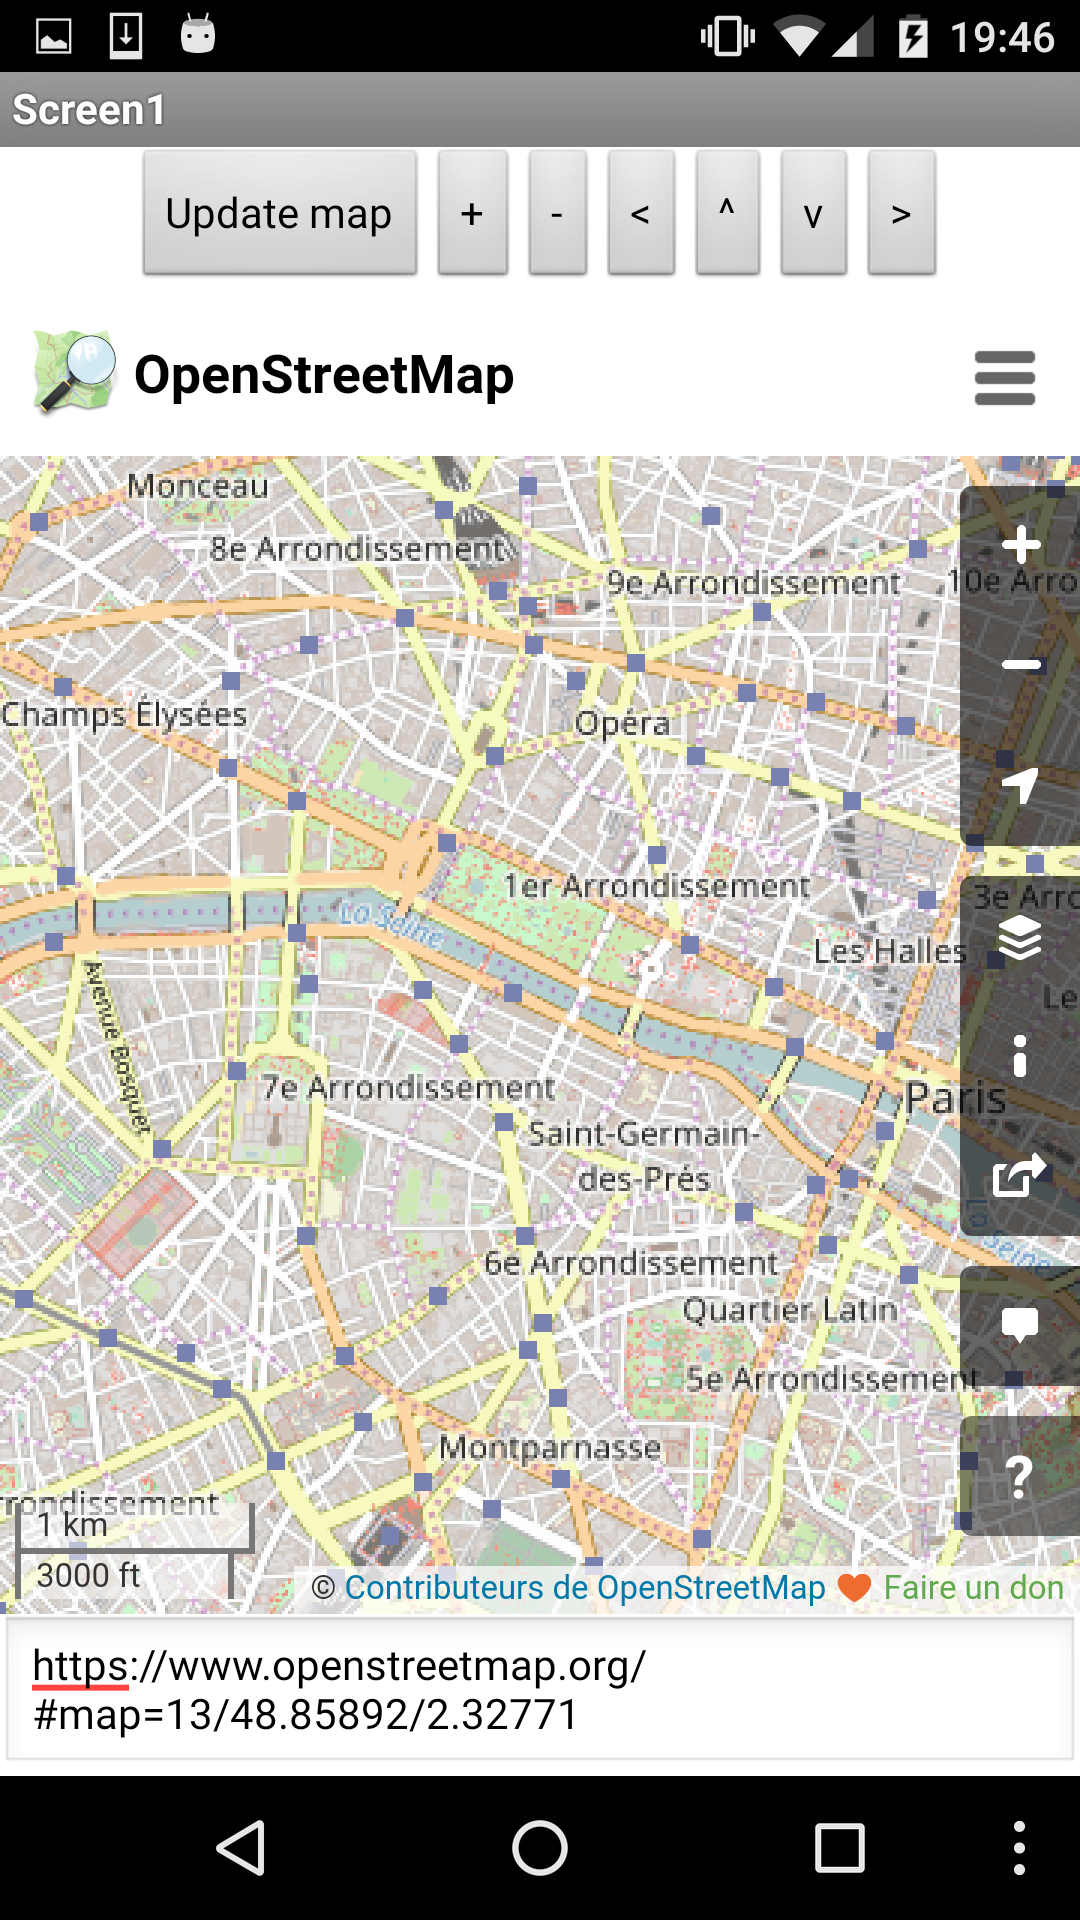1080x1920 pixels.
Task: Click the OpenStreetMap title text
Action: [324, 375]
